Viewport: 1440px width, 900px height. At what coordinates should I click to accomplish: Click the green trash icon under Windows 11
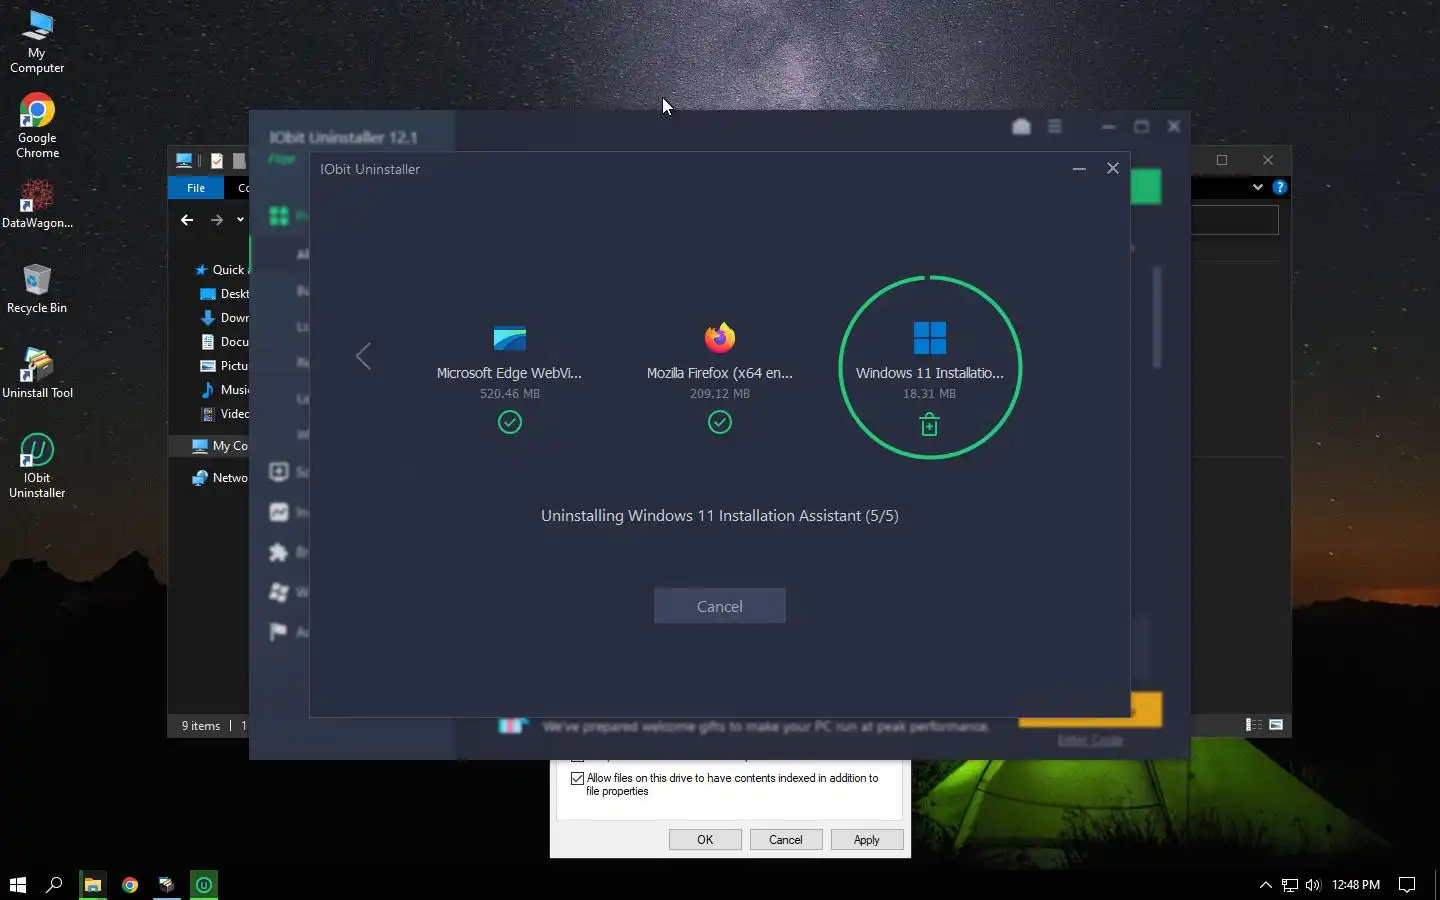929,425
